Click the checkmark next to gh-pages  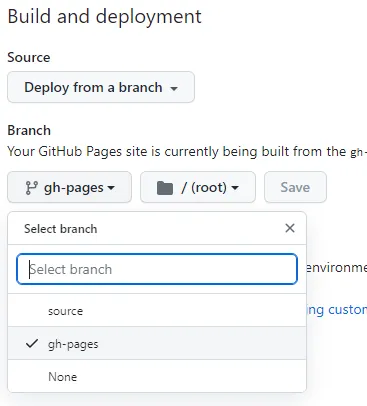tap(32, 343)
